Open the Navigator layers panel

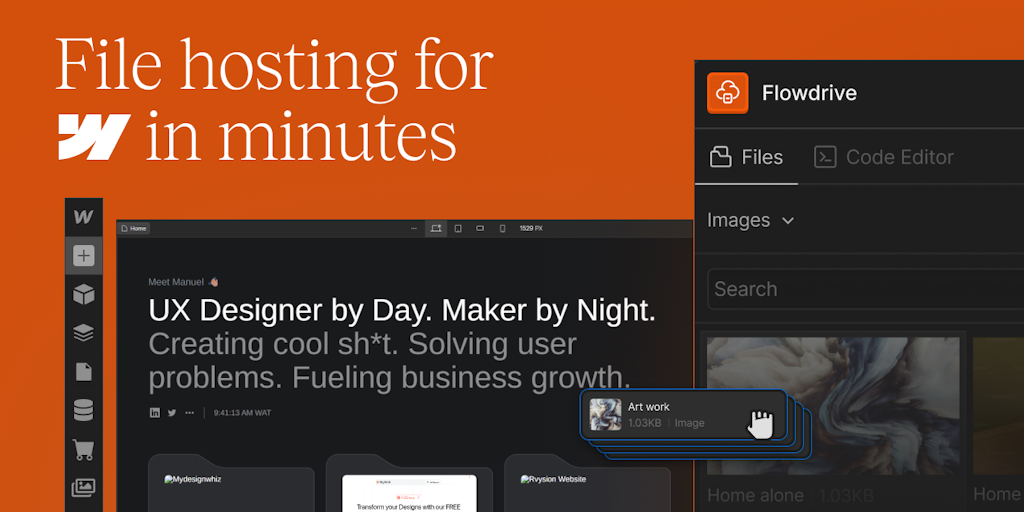84,333
